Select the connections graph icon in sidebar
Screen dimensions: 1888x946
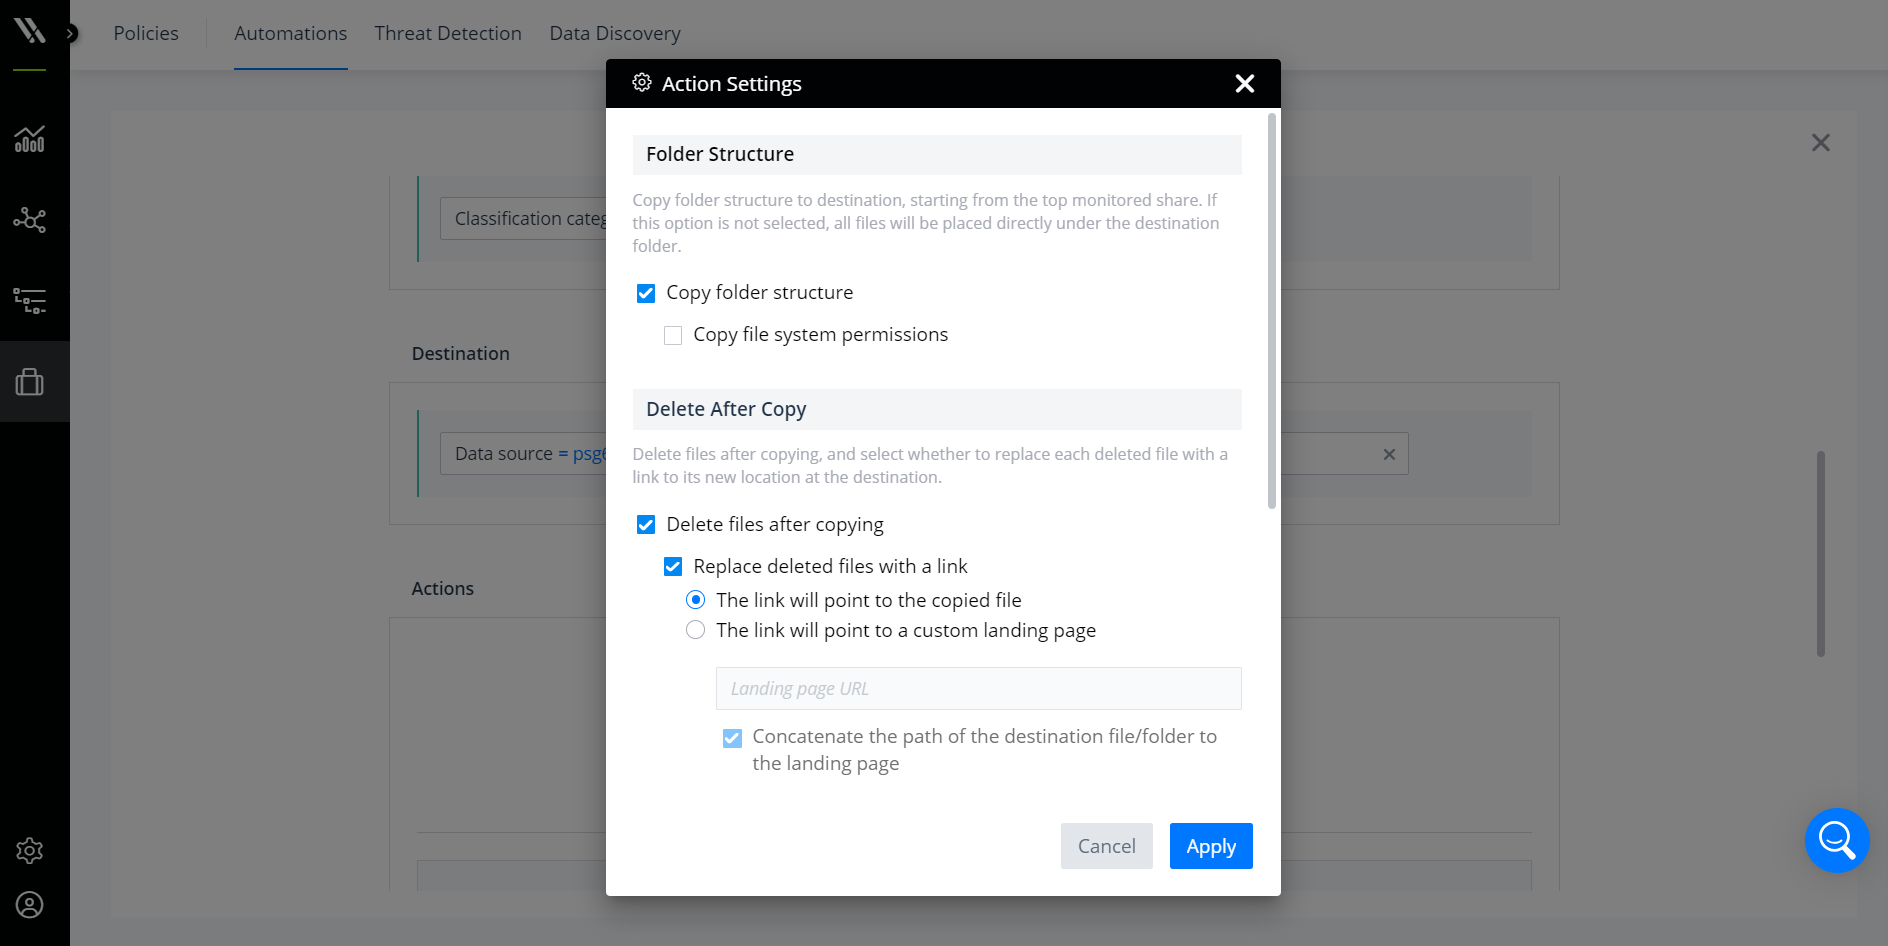30,220
